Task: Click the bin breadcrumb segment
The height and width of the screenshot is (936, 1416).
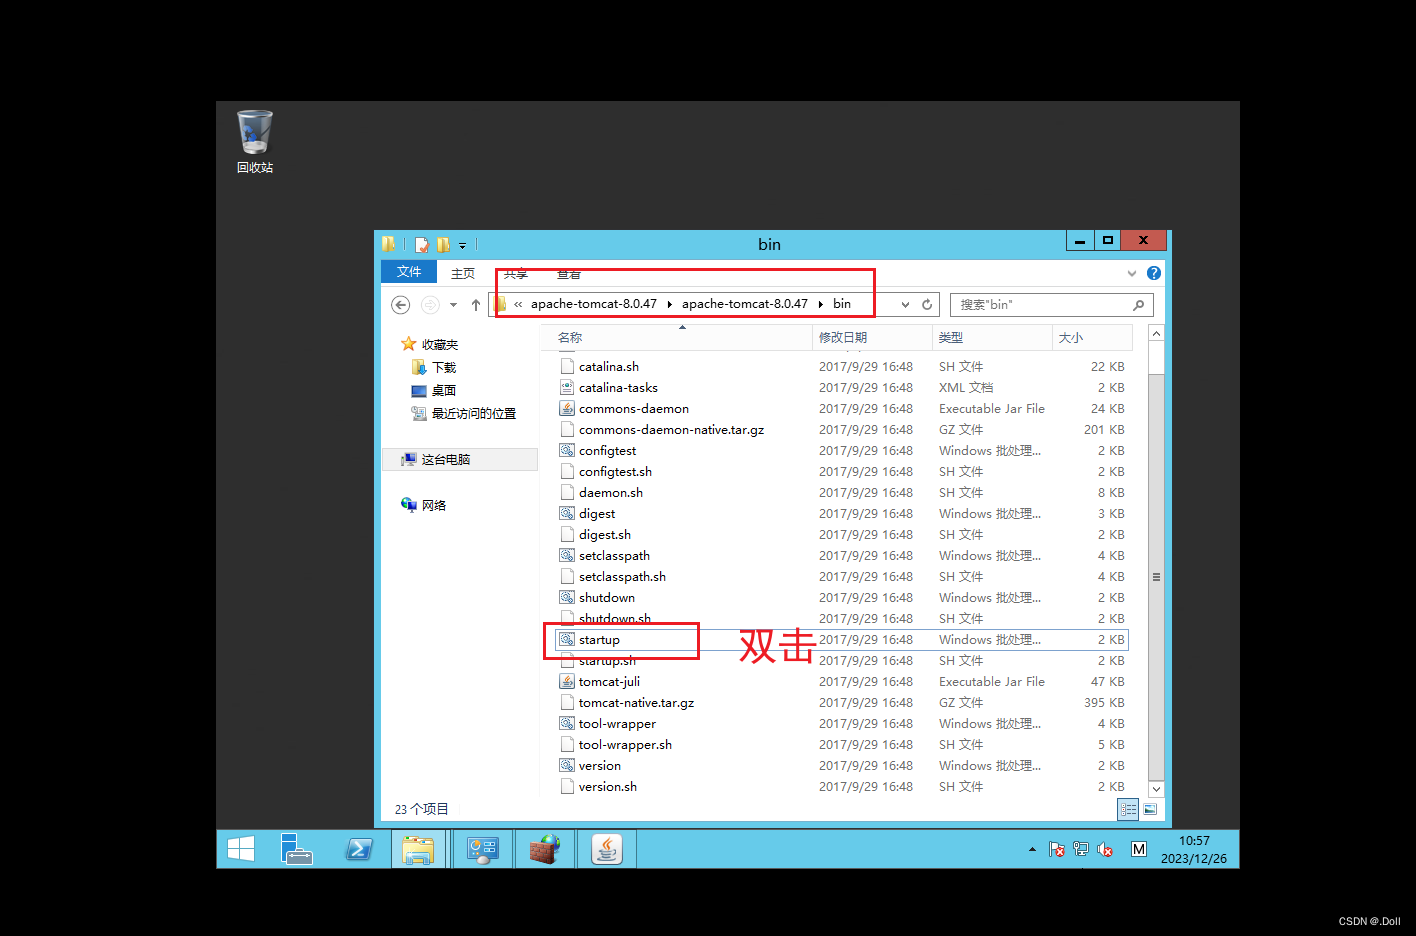Action: 842,304
